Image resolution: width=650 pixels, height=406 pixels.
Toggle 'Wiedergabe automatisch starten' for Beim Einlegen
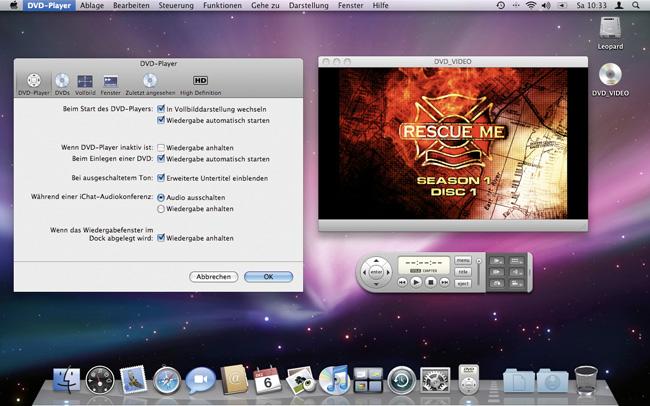[161, 159]
